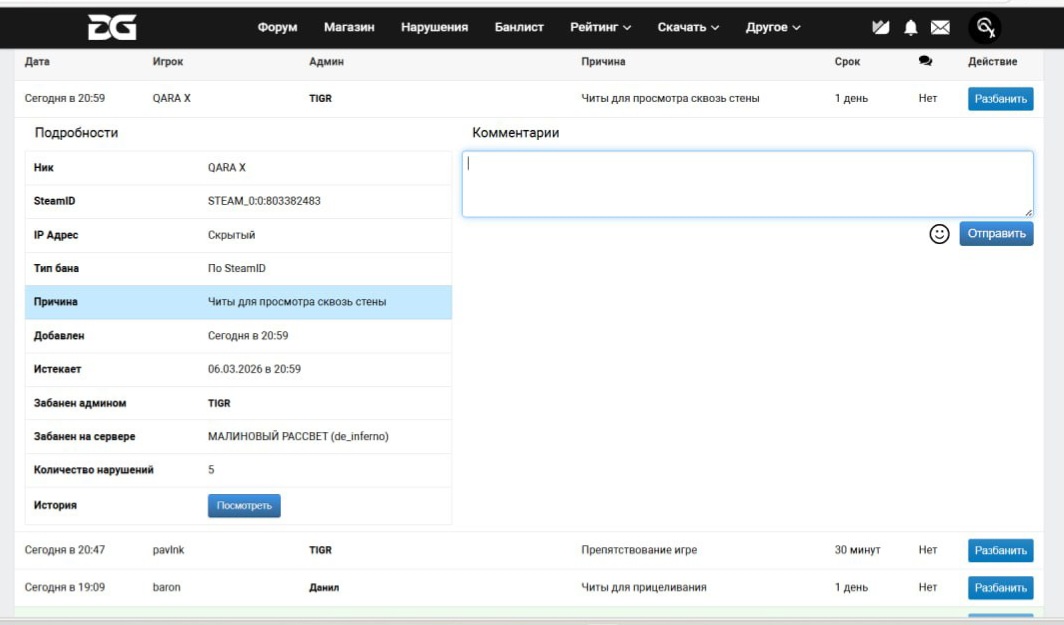Click the comments column speech-bubble icon
The width and height of the screenshot is (1064, 625).
[x=925, y=62]
